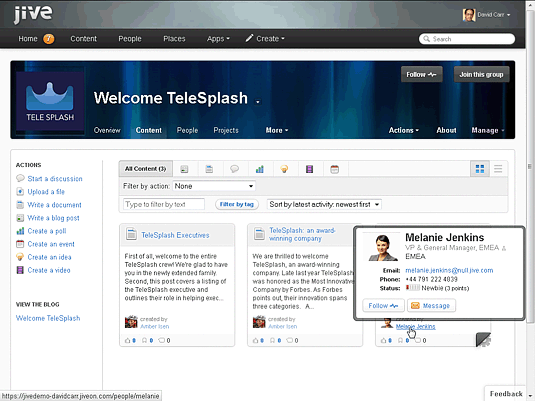Click Create a video action
This screenshot has height=401, width=535.
pos(49,270)
